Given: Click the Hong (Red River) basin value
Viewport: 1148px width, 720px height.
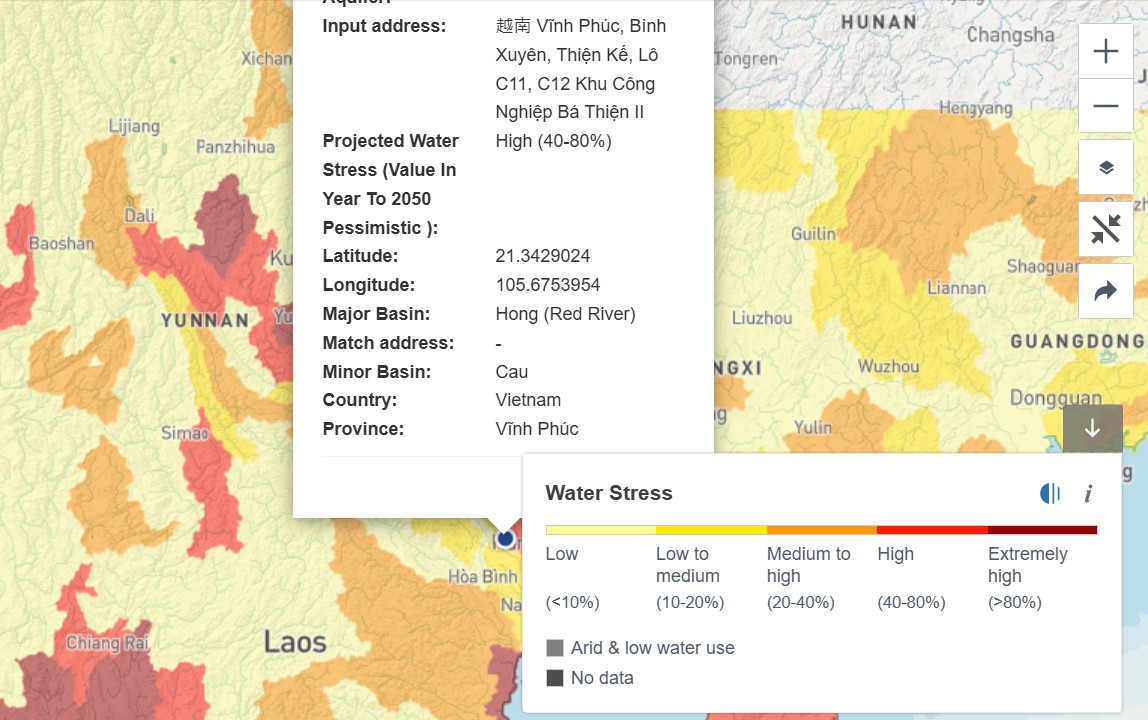Looking at the screenshot, I should 565,314.
